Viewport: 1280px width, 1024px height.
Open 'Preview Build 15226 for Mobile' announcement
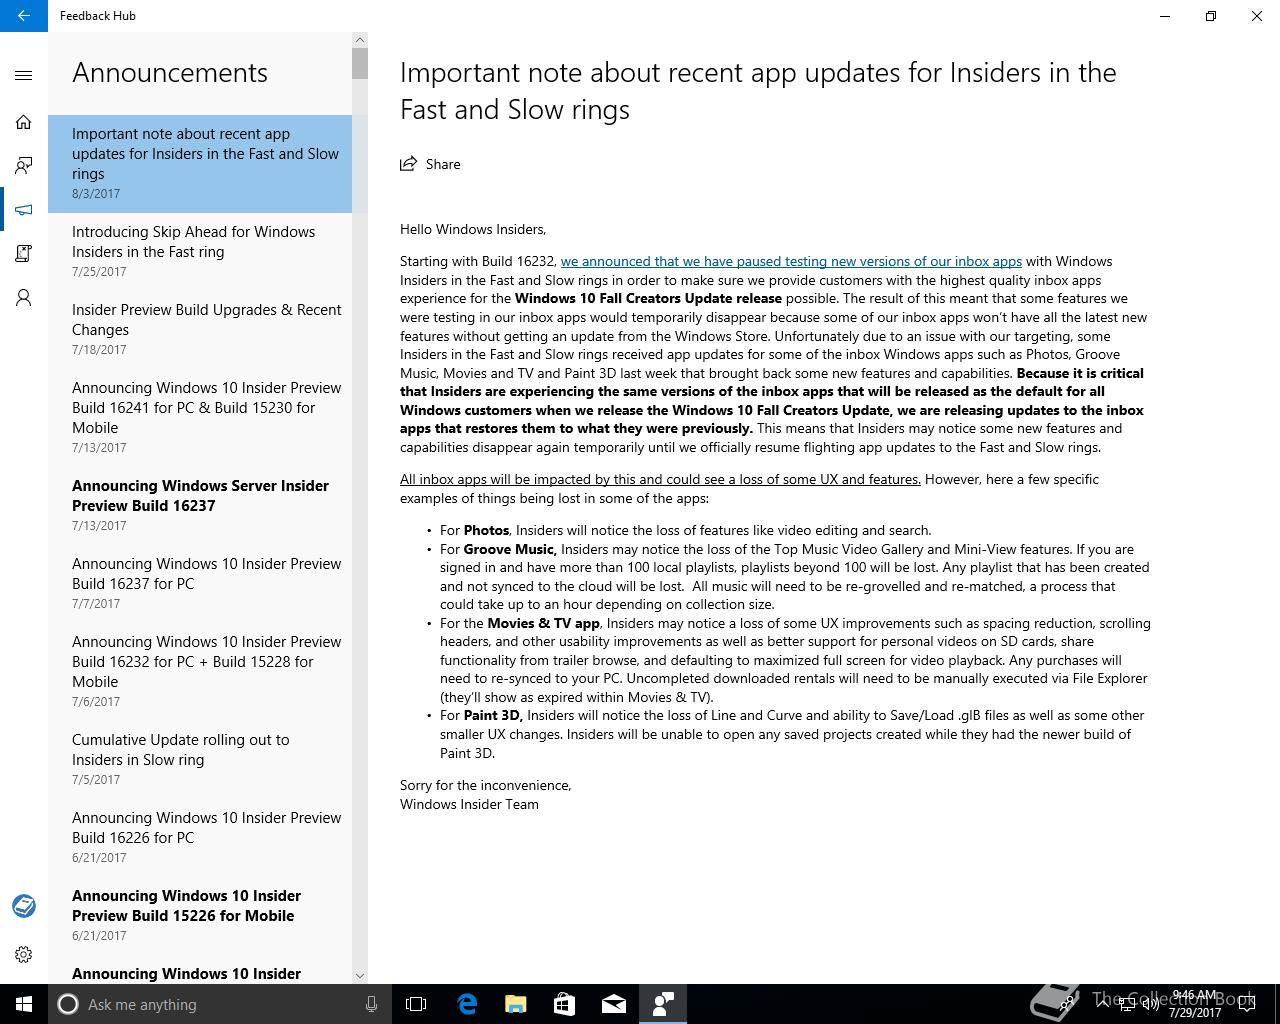(x=200, y=916)
